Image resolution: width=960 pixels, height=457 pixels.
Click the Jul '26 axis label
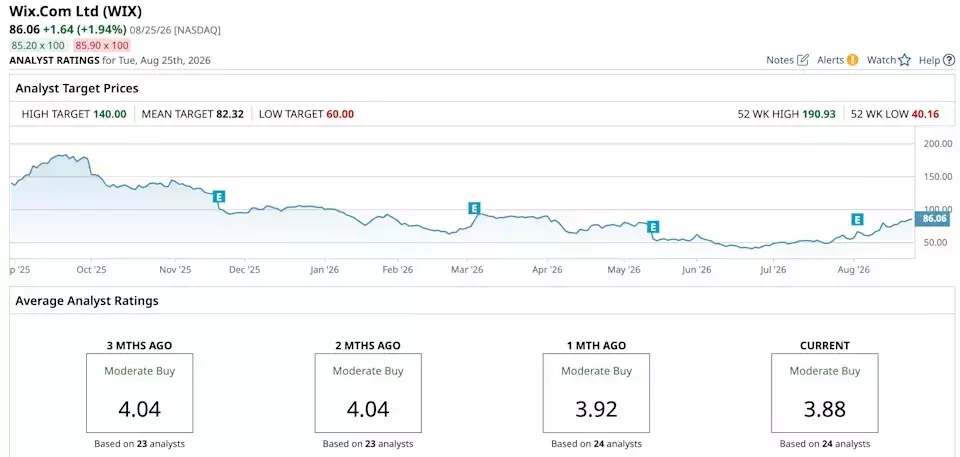pyautogui.click(x=773, y=269)
